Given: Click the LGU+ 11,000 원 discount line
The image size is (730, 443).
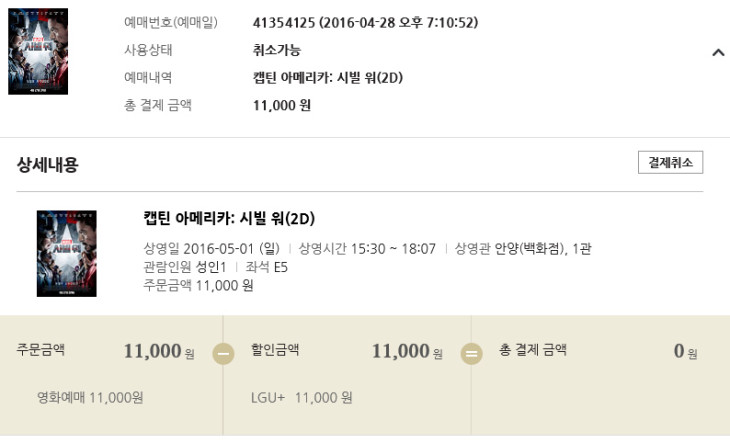Looking at the screenshot, I should [301, 398].
